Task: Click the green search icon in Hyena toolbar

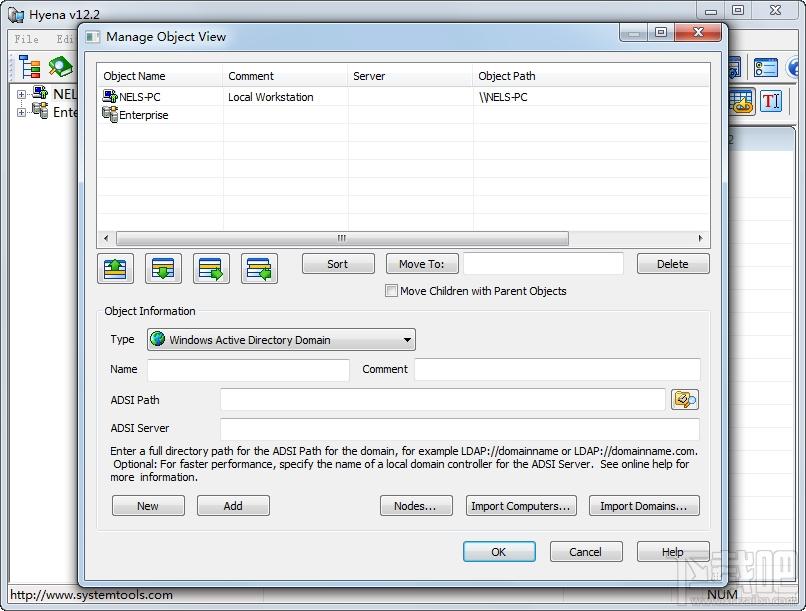Action: pyautogui.click(x=61, y=67)
